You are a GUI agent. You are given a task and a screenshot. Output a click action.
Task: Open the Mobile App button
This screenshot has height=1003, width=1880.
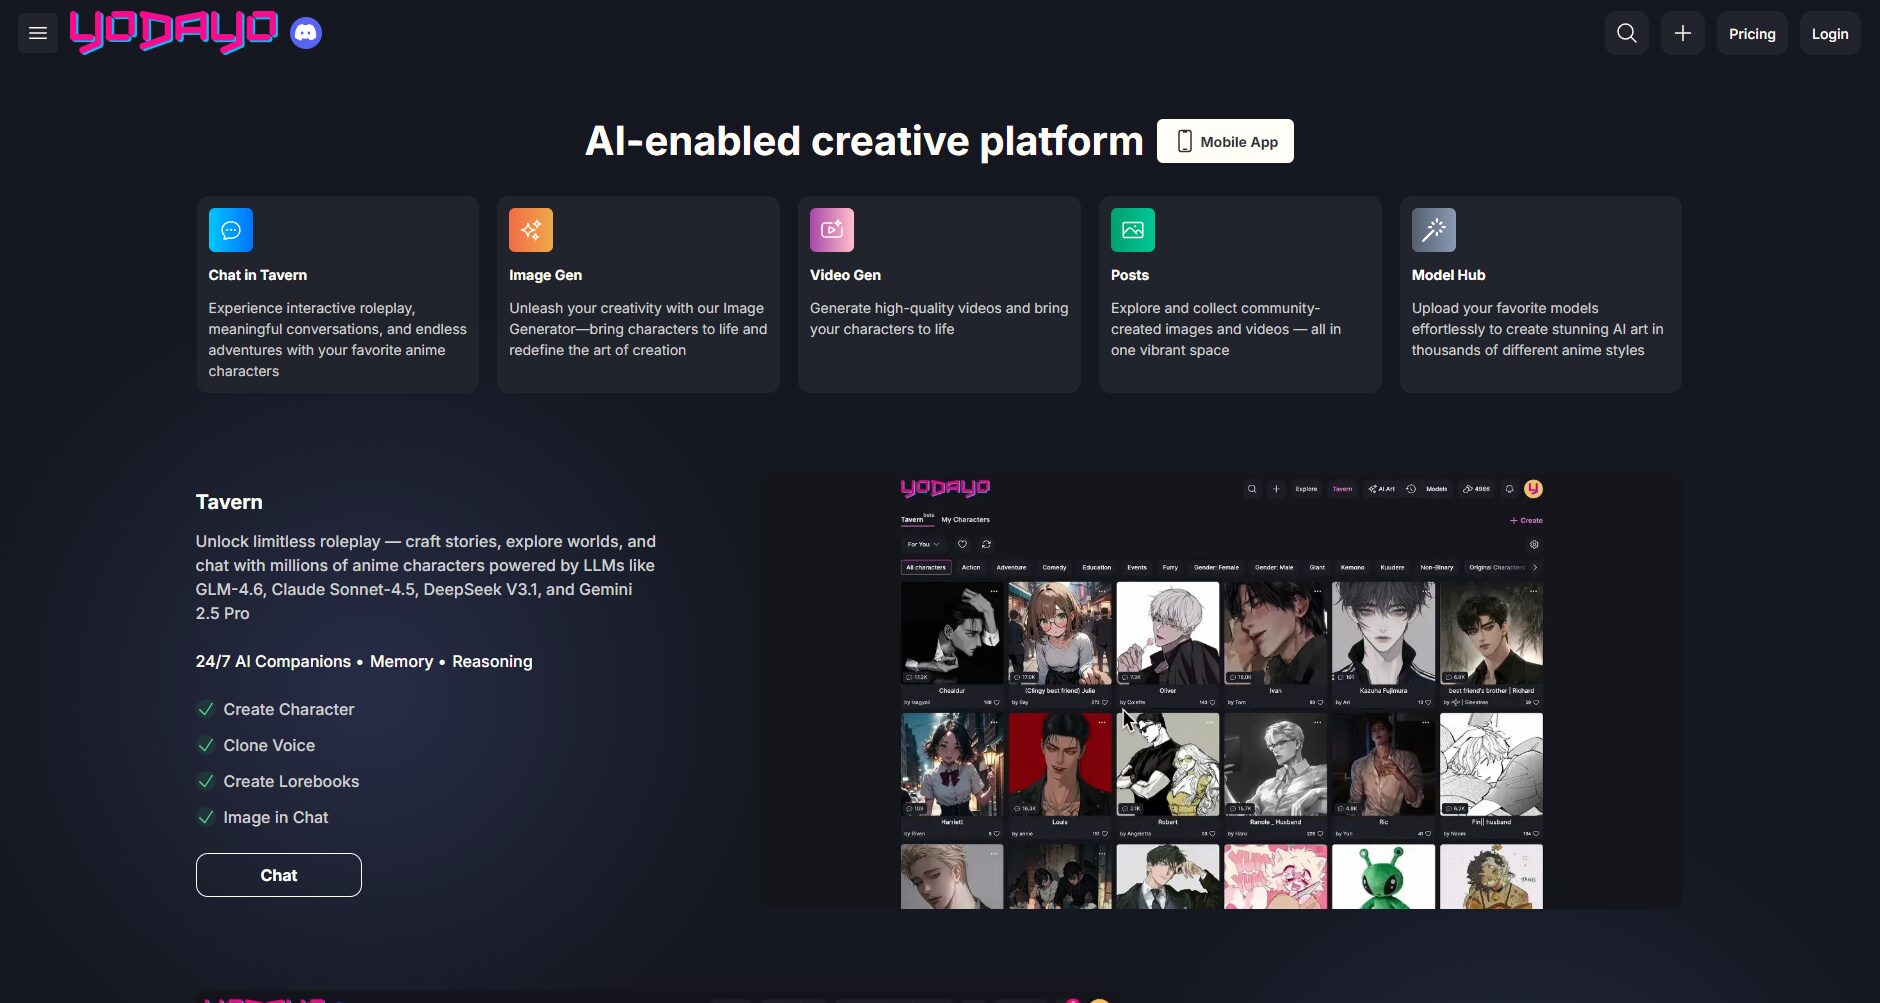click(1225, 141)
